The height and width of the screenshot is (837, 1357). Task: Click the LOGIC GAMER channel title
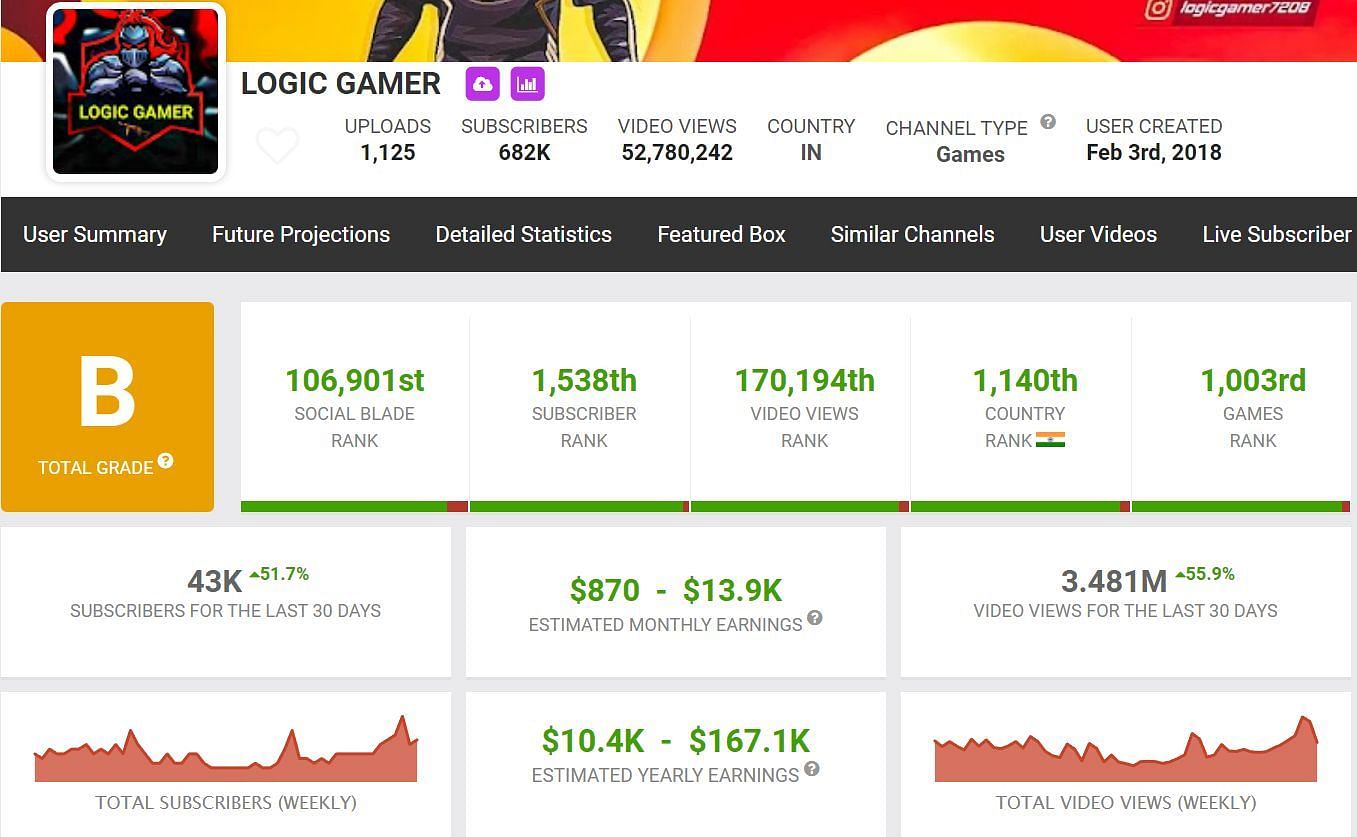pos(341,84)
